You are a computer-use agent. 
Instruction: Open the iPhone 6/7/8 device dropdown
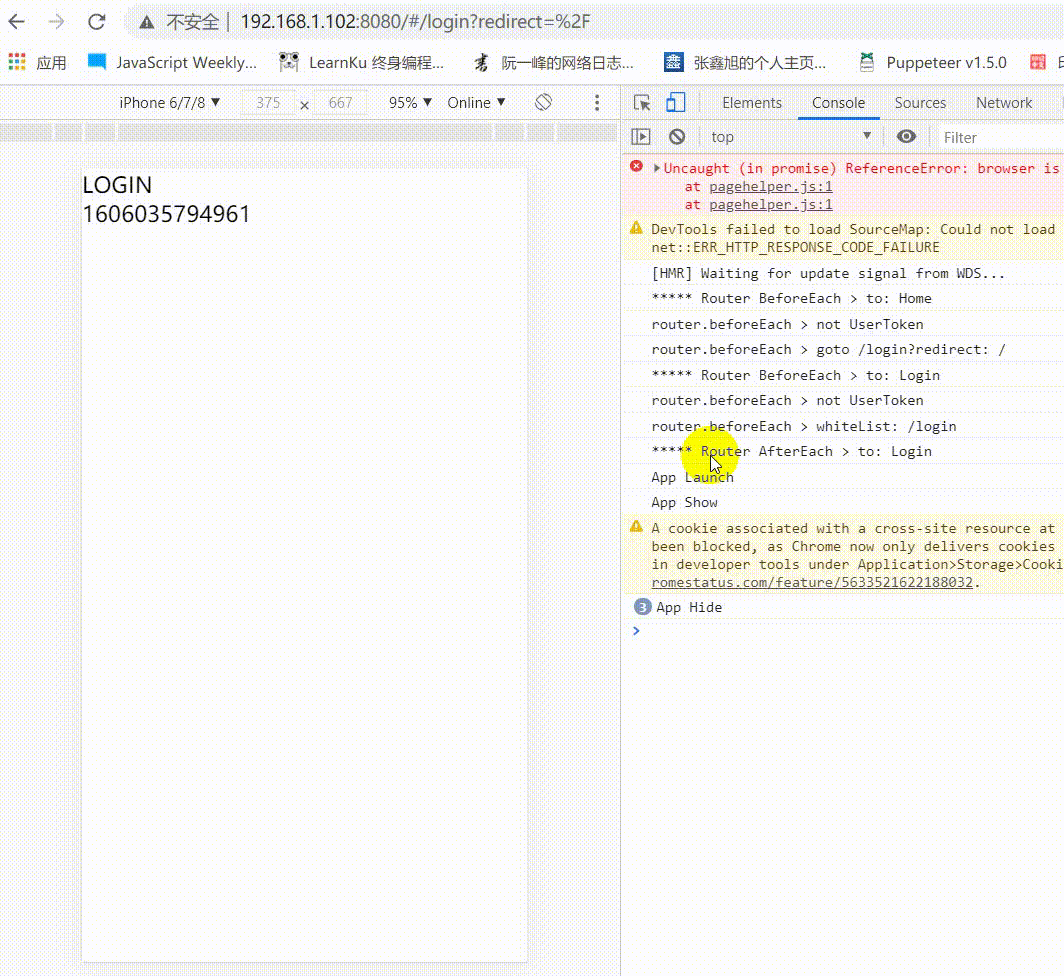click(170, 102)
